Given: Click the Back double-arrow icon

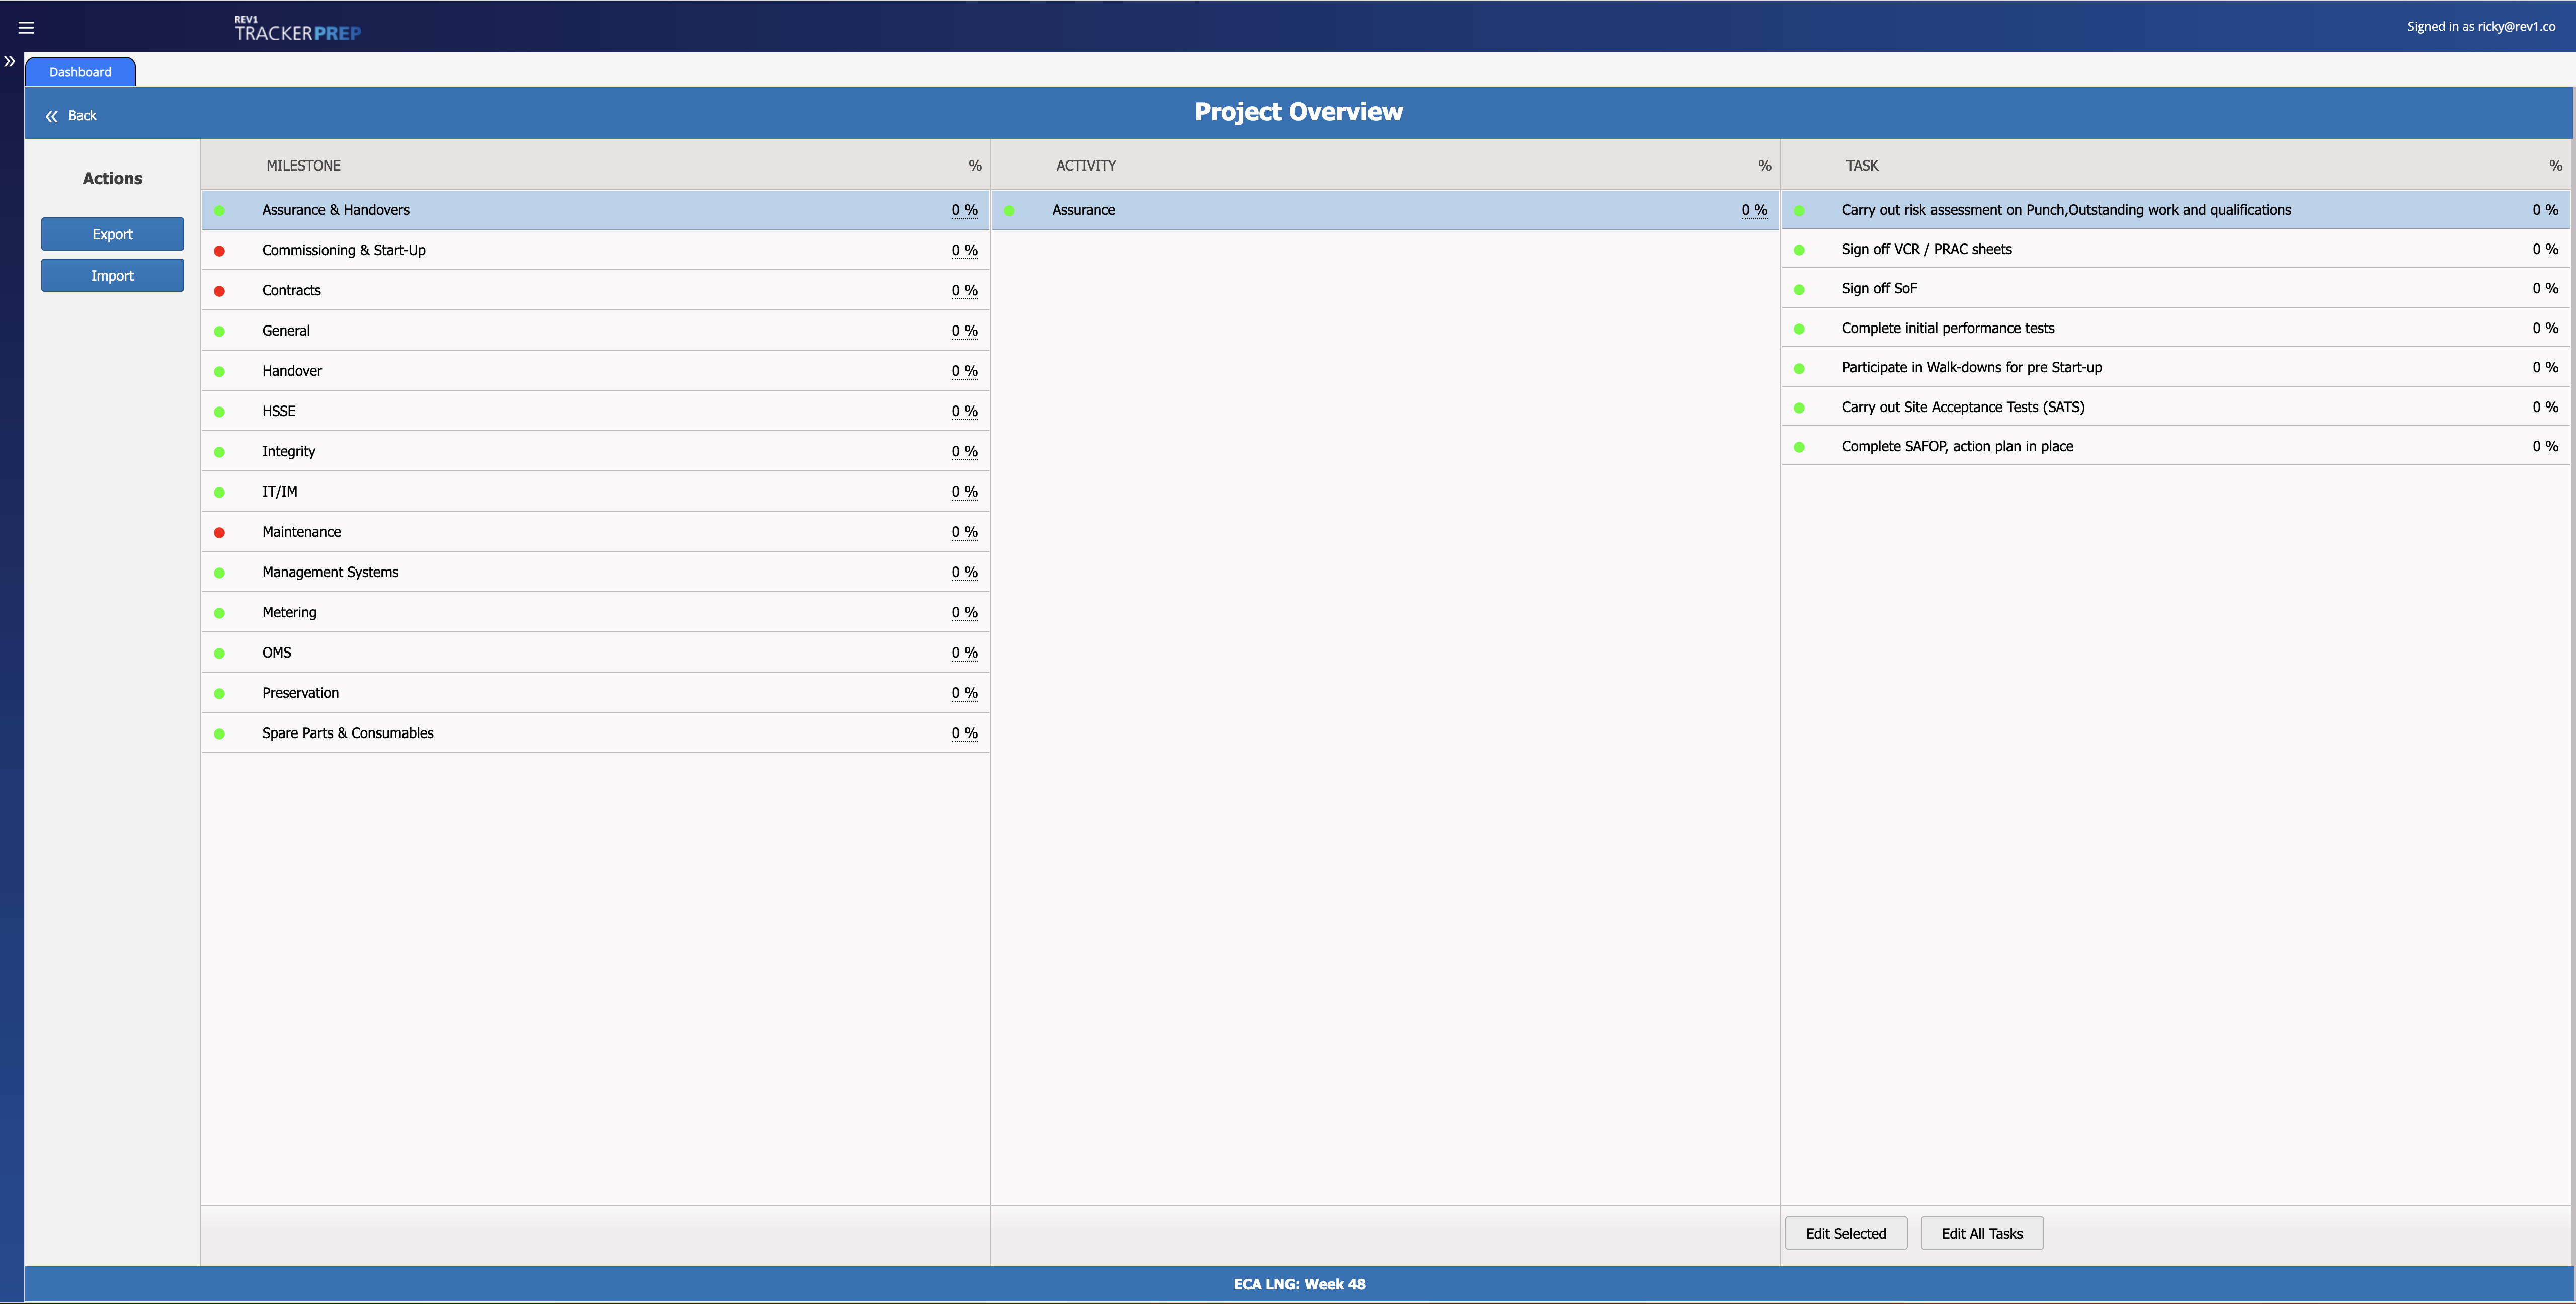Looking at the screenshot, I should (x=52, y=116).
